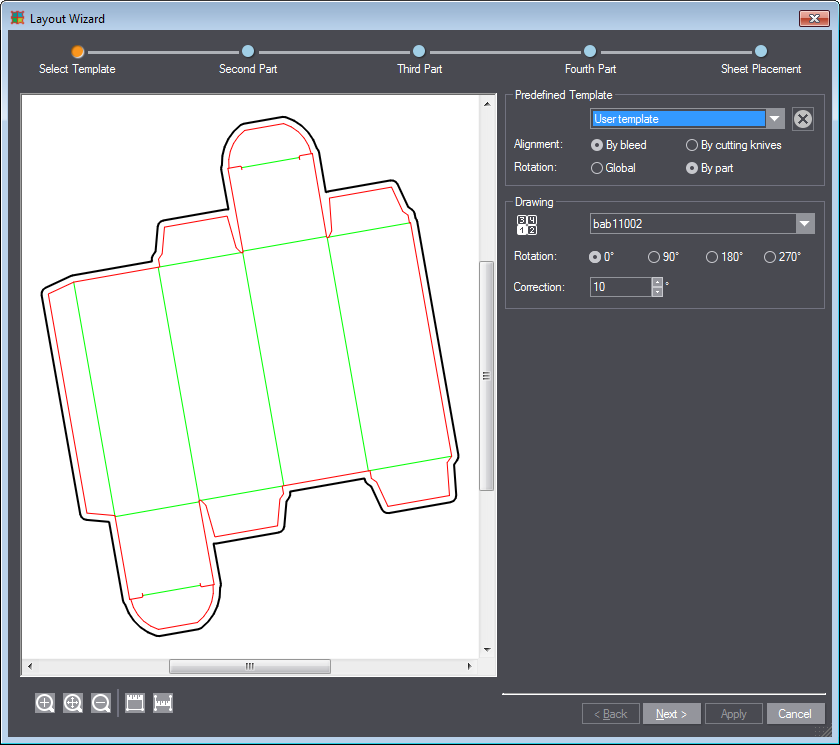Go to the Sheet Placement step
This screenshot has height=745, width=840.
pos(761,51)
